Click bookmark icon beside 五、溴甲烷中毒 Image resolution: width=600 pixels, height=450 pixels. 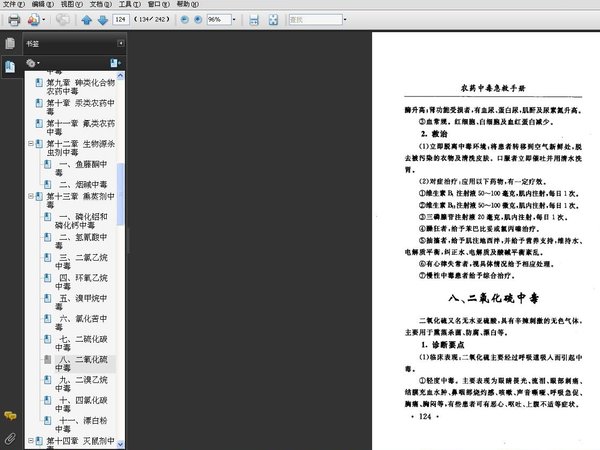[47, 298]
